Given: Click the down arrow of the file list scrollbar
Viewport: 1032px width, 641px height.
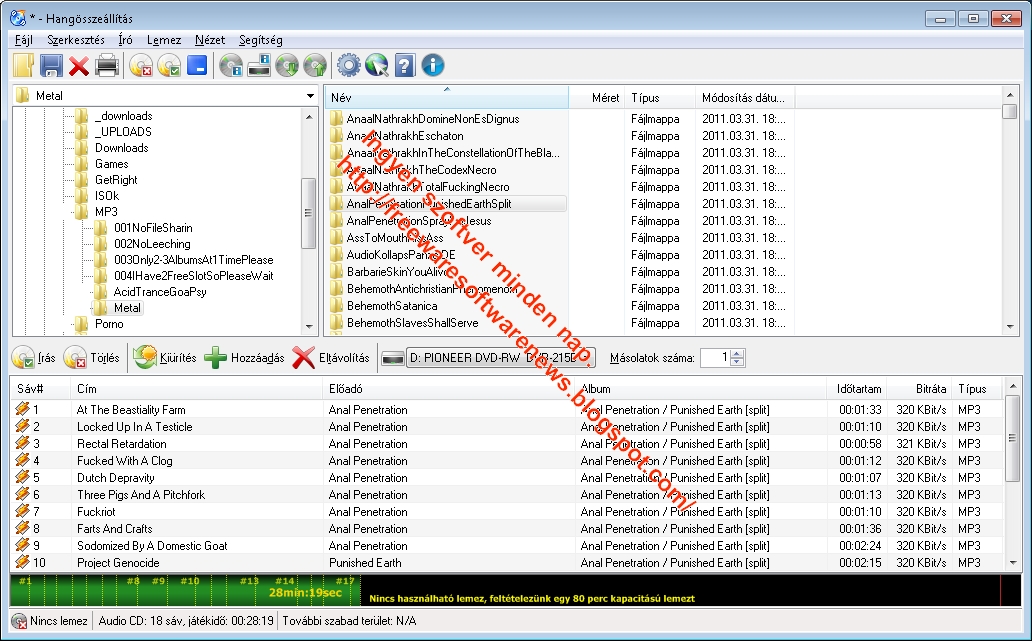Looking at the screenshot, I should (x=1010, y=326).
